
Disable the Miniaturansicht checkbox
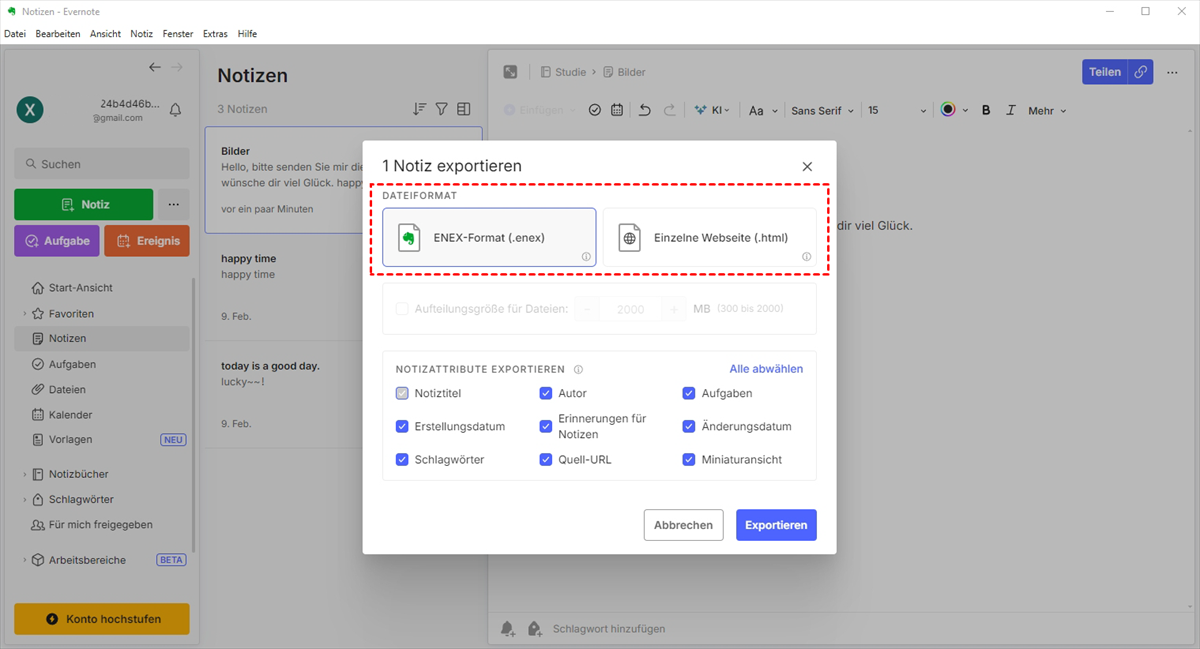(x=689, y=459)
